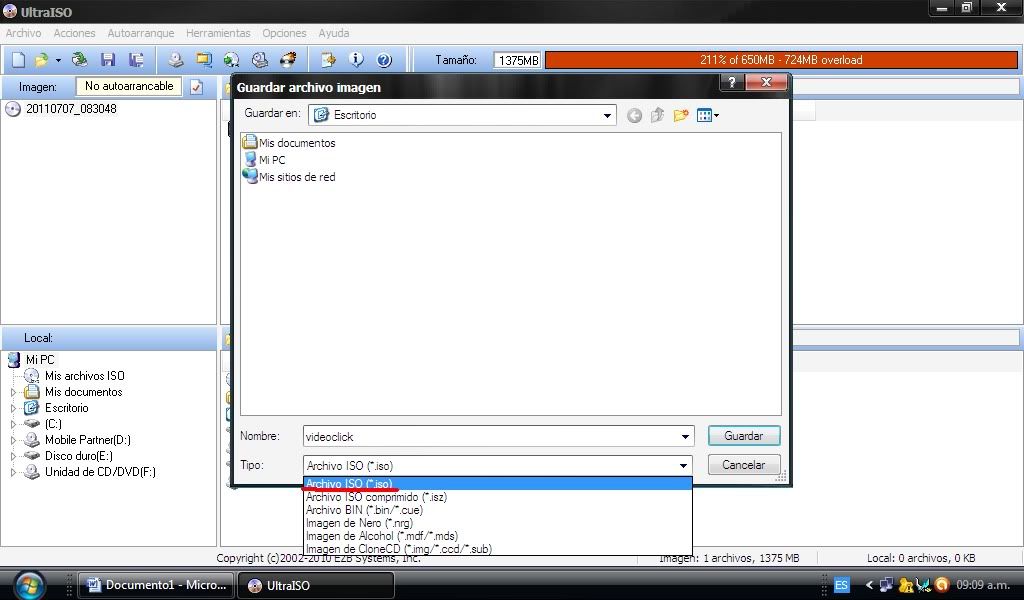Click the Guardar button
The image size is (1024, 600).
point(744,435)
